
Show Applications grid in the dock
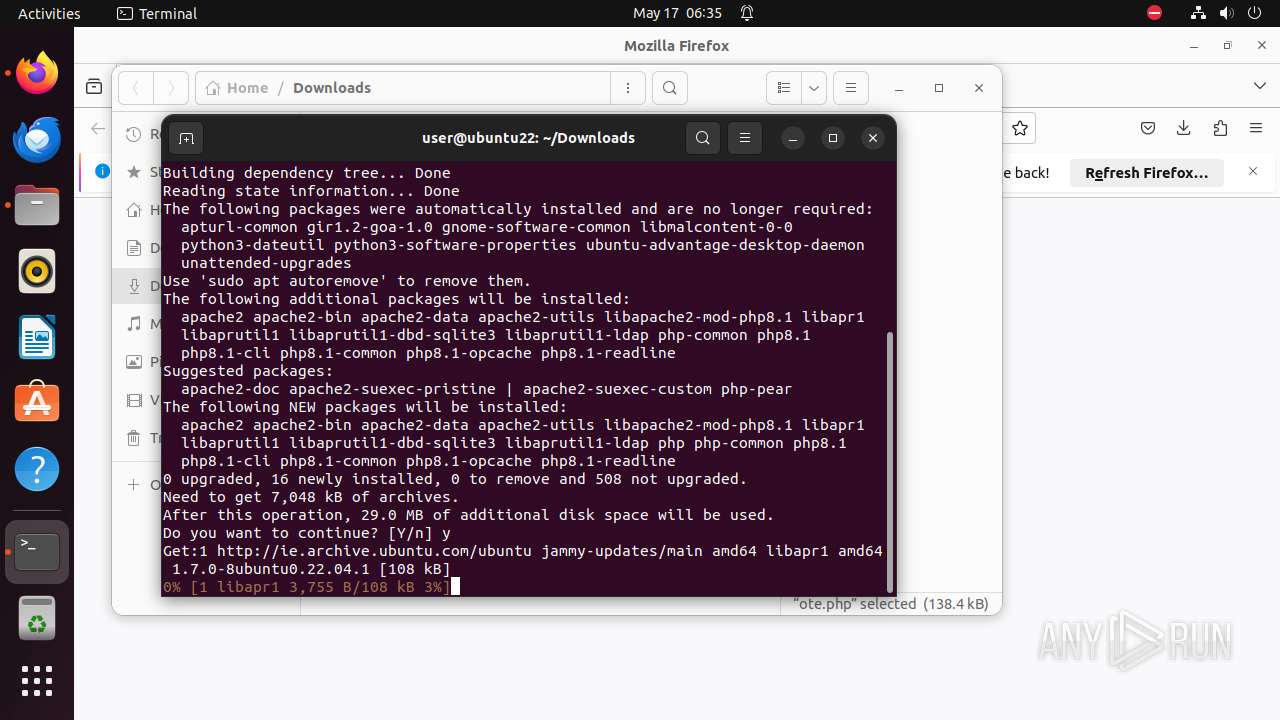(37, 681)
